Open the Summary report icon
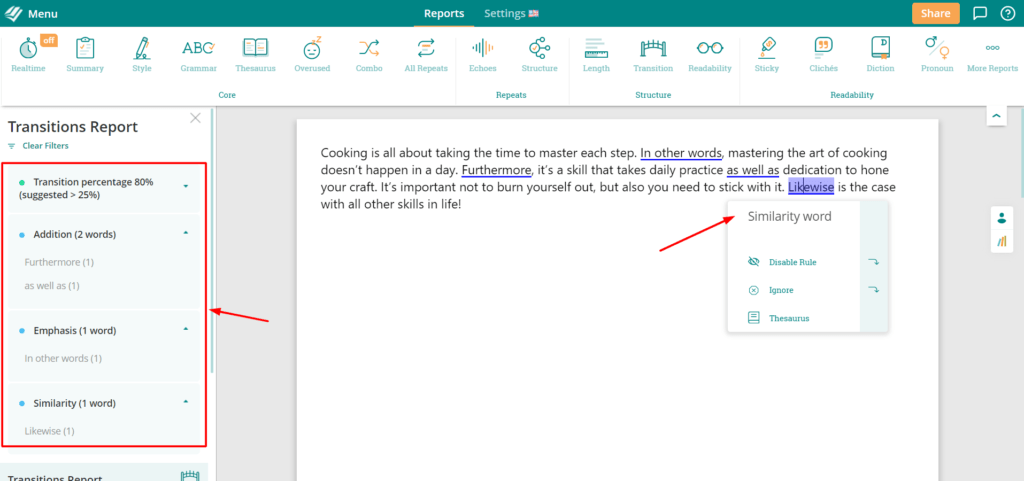This screenshot has width=1024, height=481. [85, 54]
